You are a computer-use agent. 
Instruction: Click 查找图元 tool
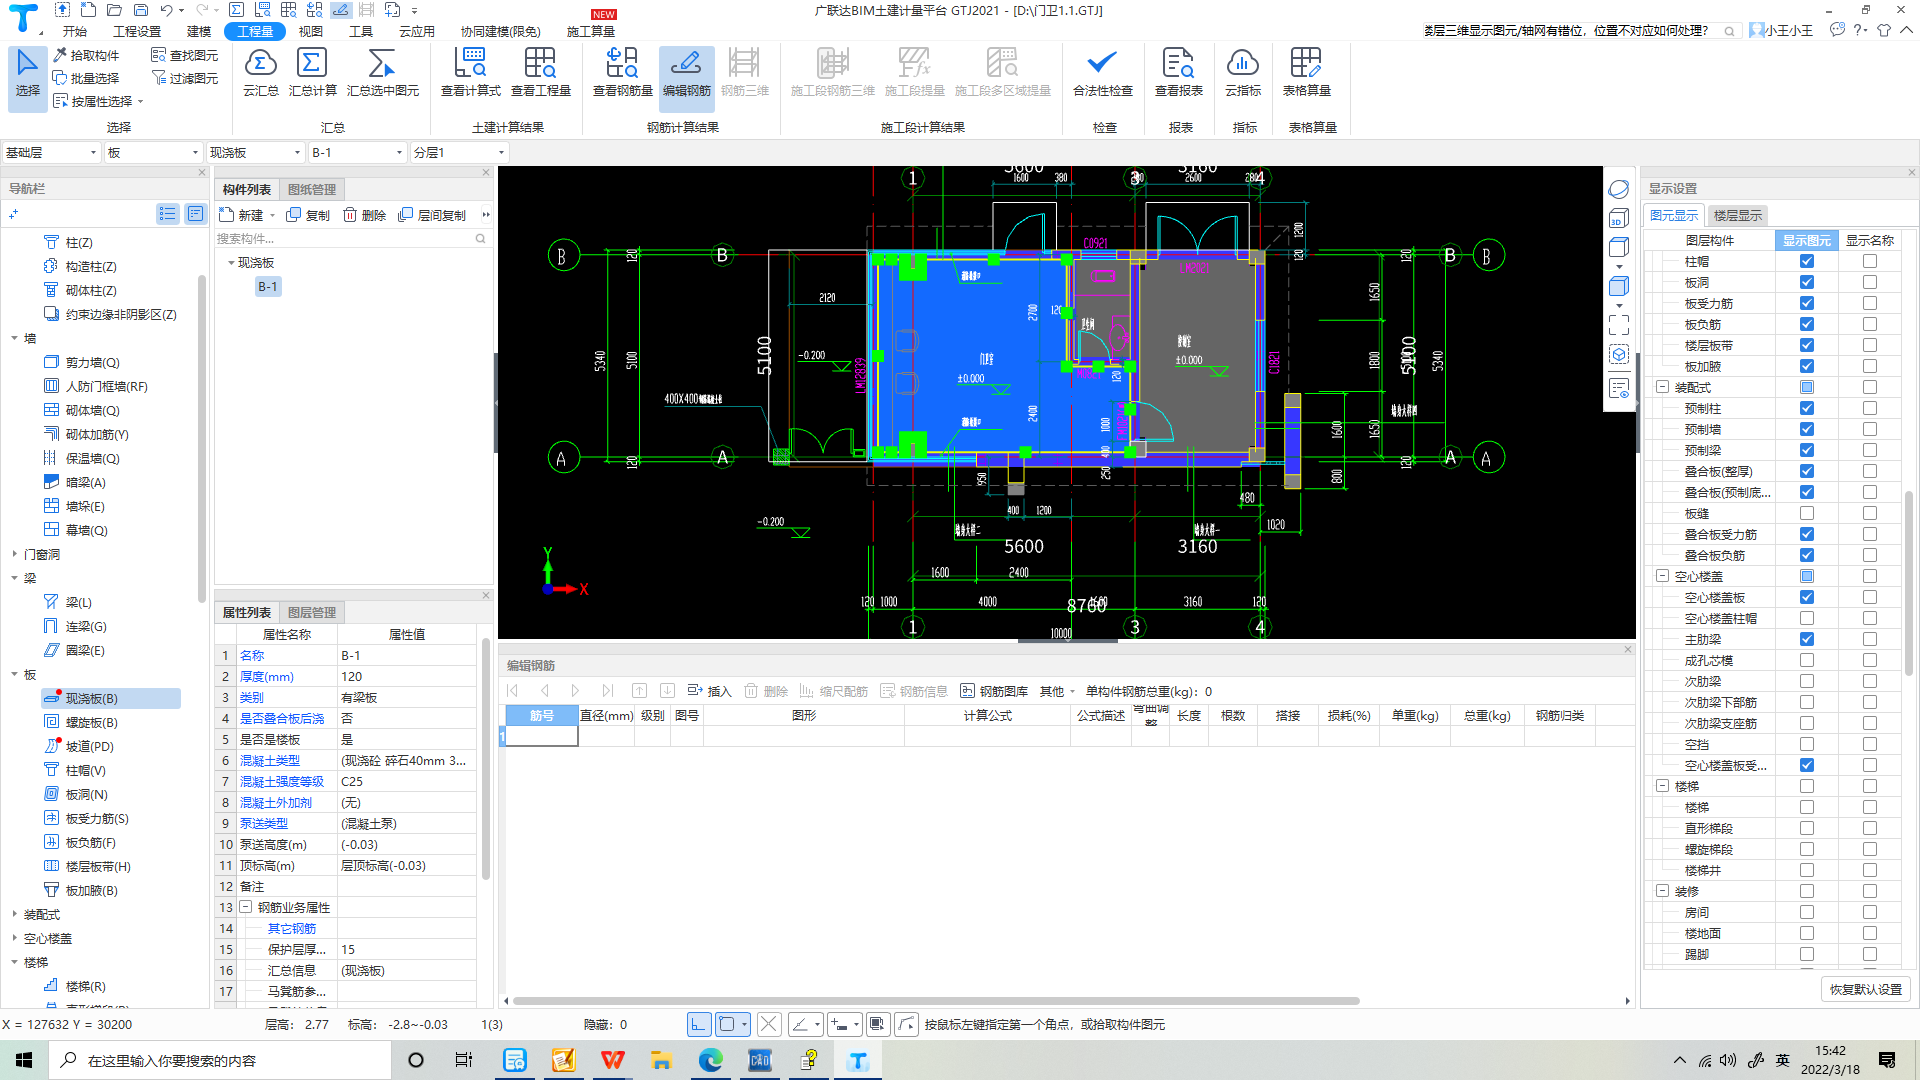coord(184,55)
